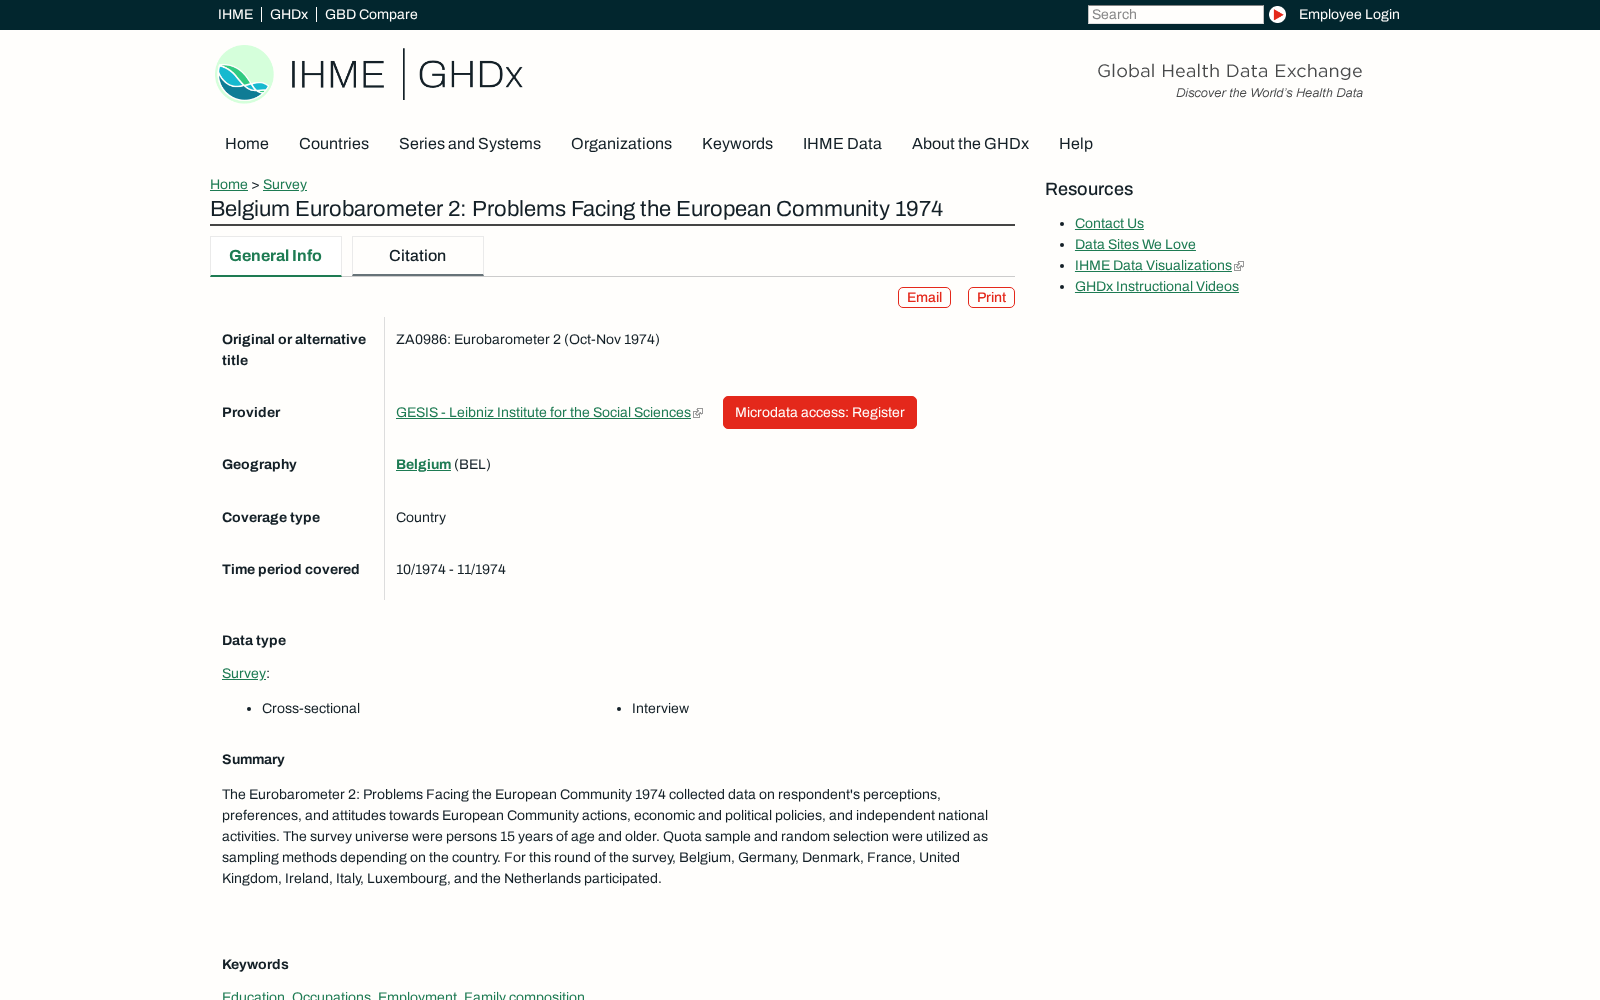The width and height of the screenshot is (1600, 1000).
Task: Click the IHME leaf logo icon
Action: (244, 74)
